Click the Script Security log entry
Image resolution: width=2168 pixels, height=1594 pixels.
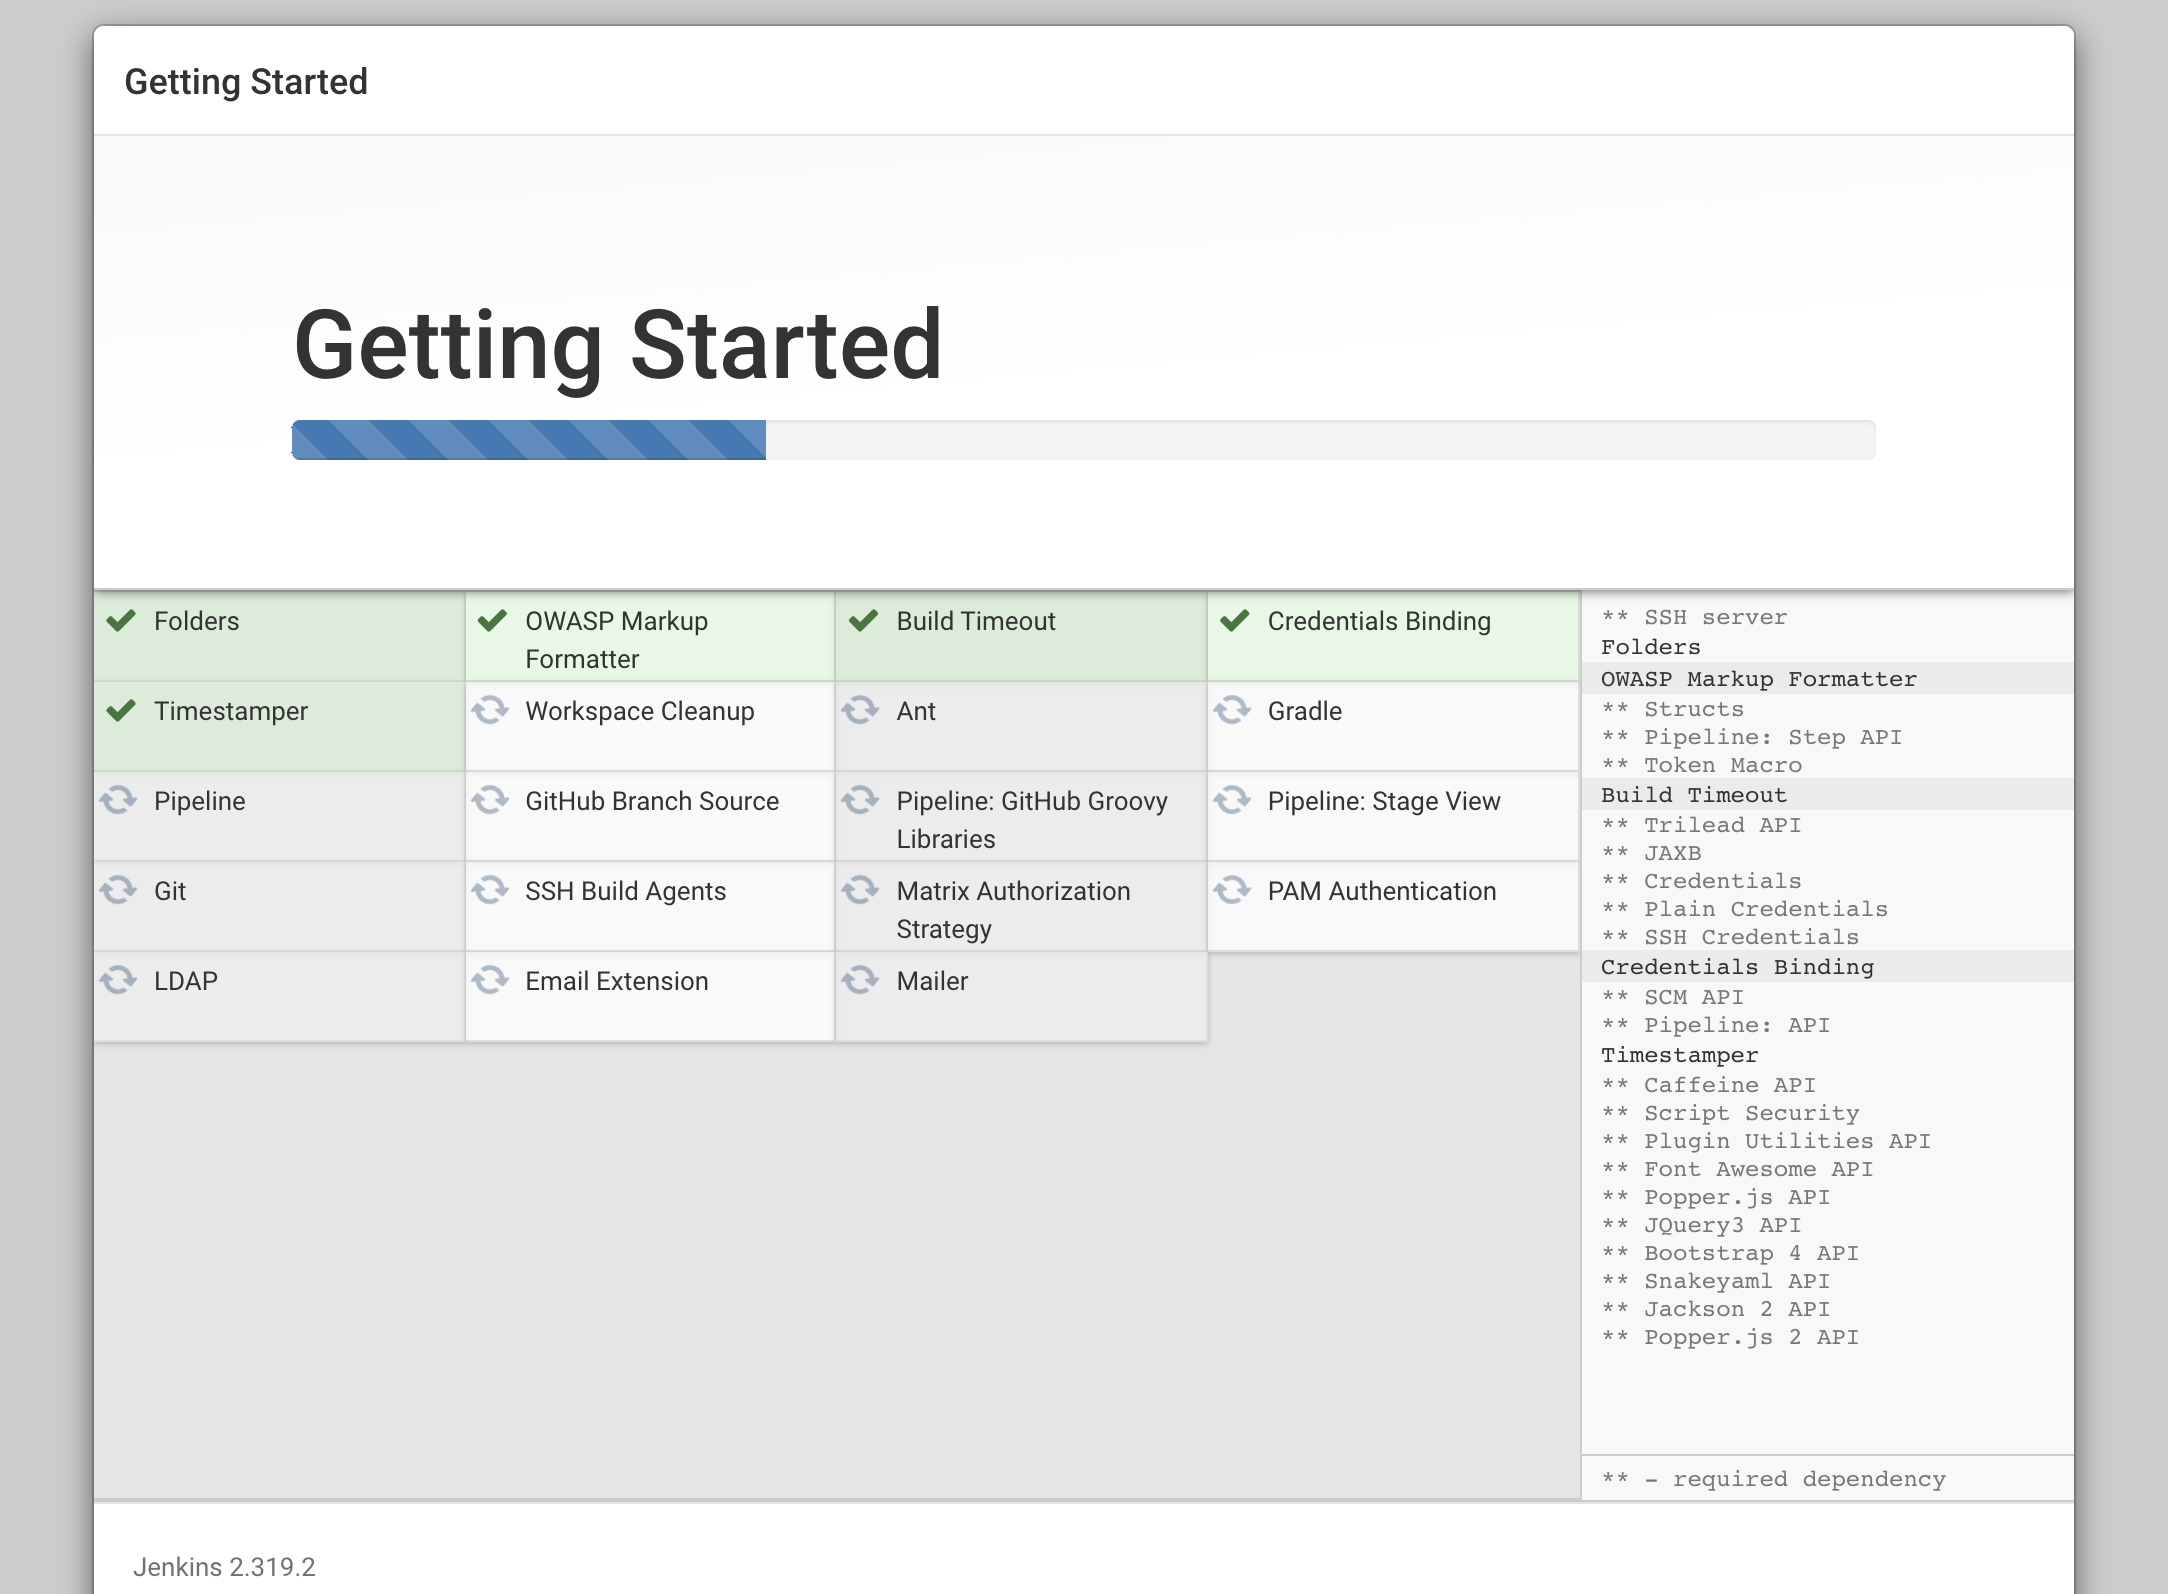(1750, 1113)
